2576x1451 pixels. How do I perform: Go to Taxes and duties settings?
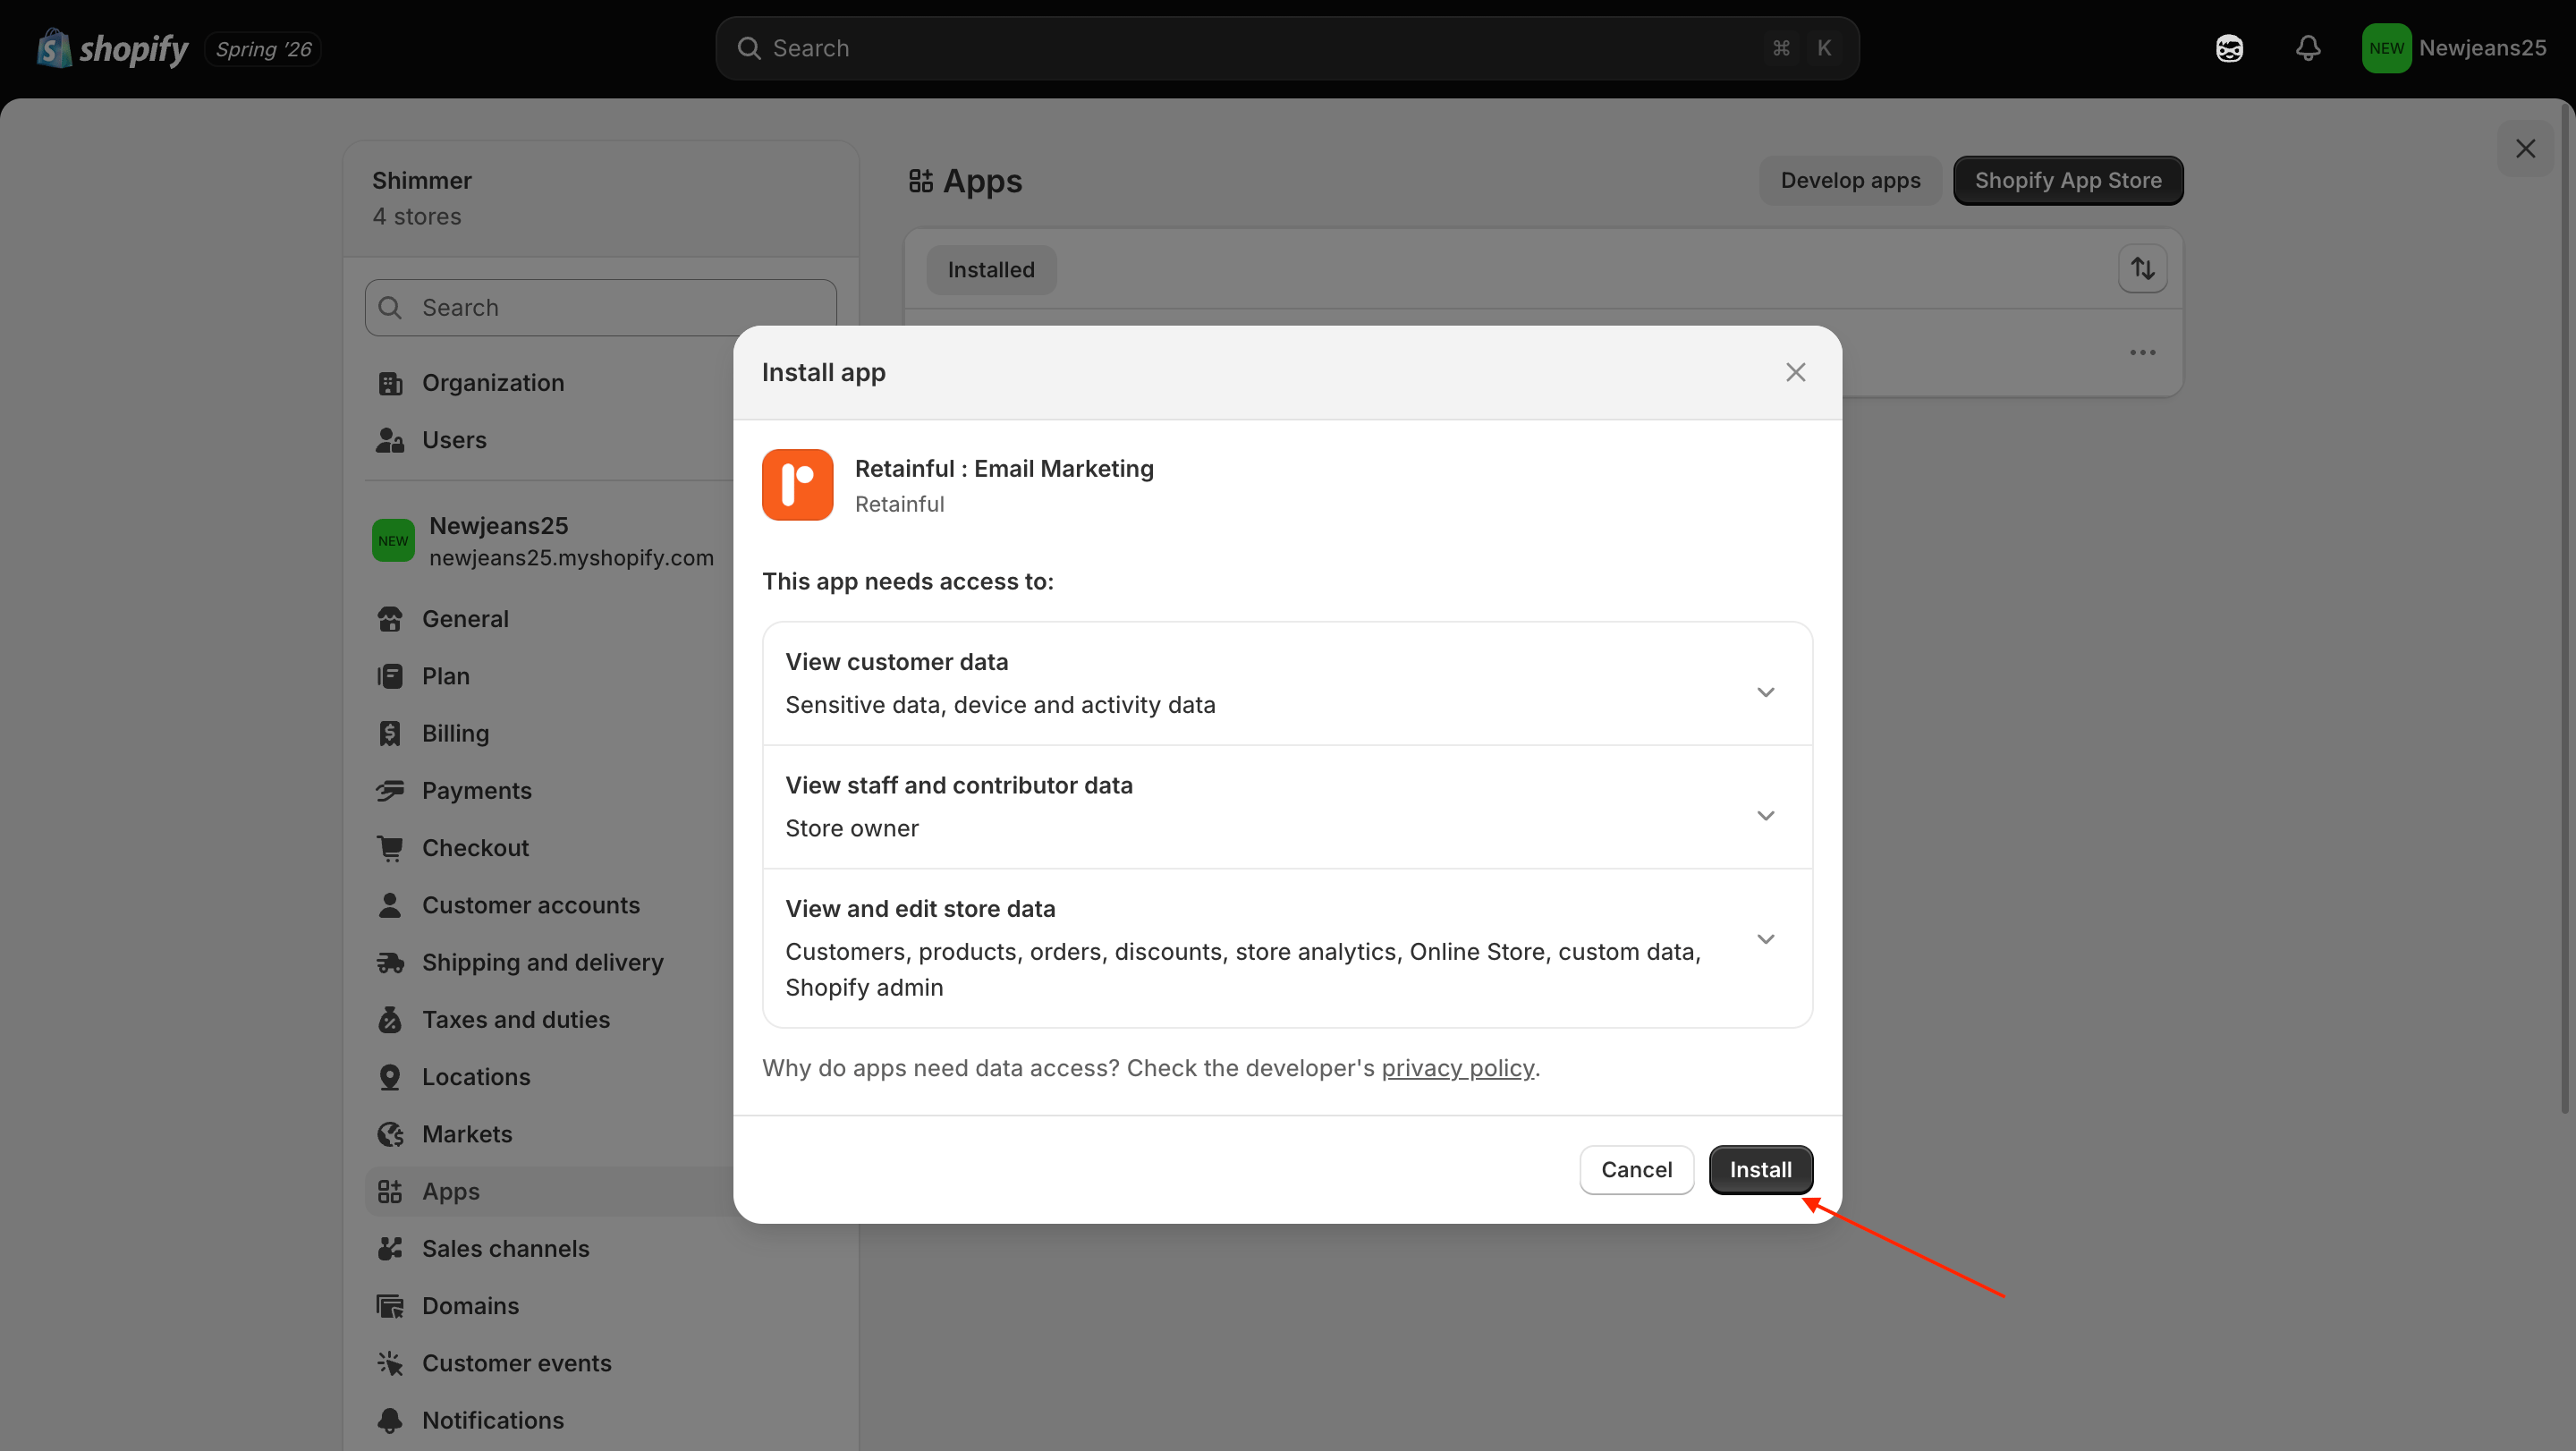pos(515,1019)
